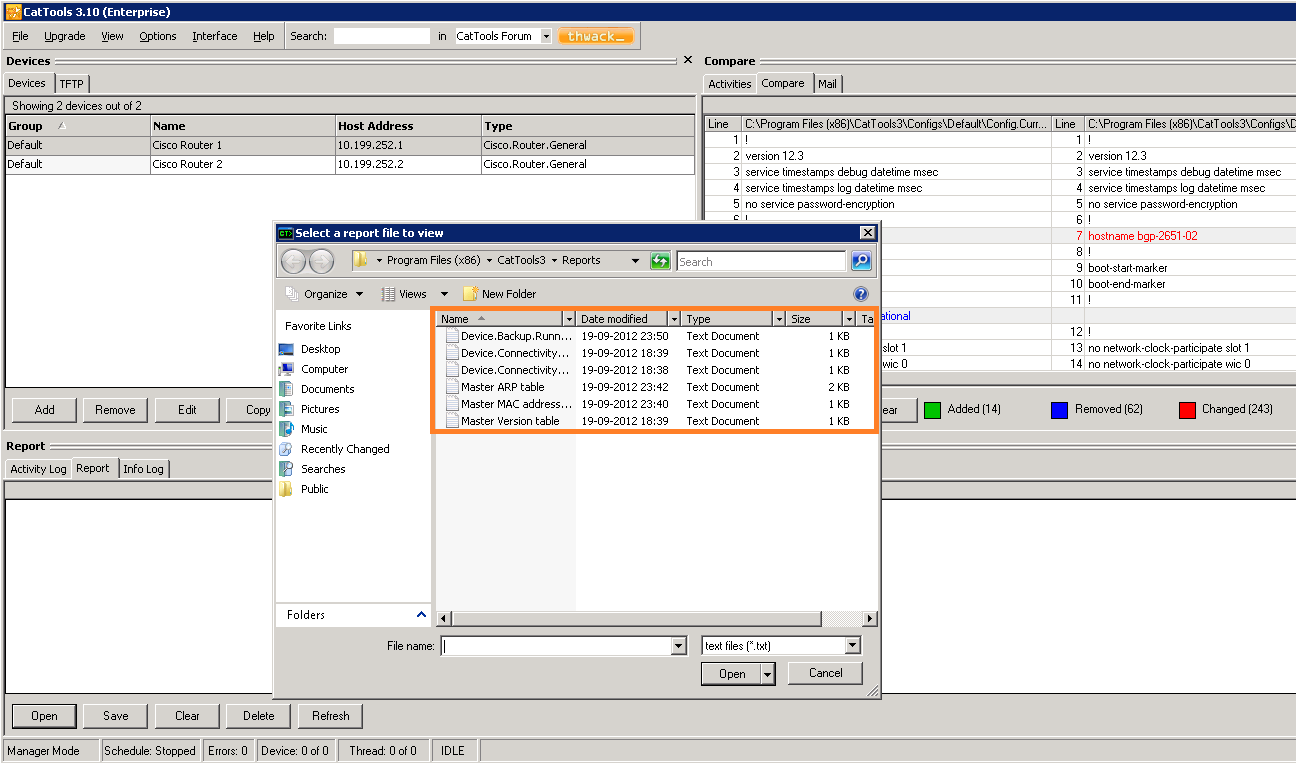Click the blue Removed color swatch
Image resolution: width=1296 pixels, height=763 pixels.
(x=1059, y=410)
